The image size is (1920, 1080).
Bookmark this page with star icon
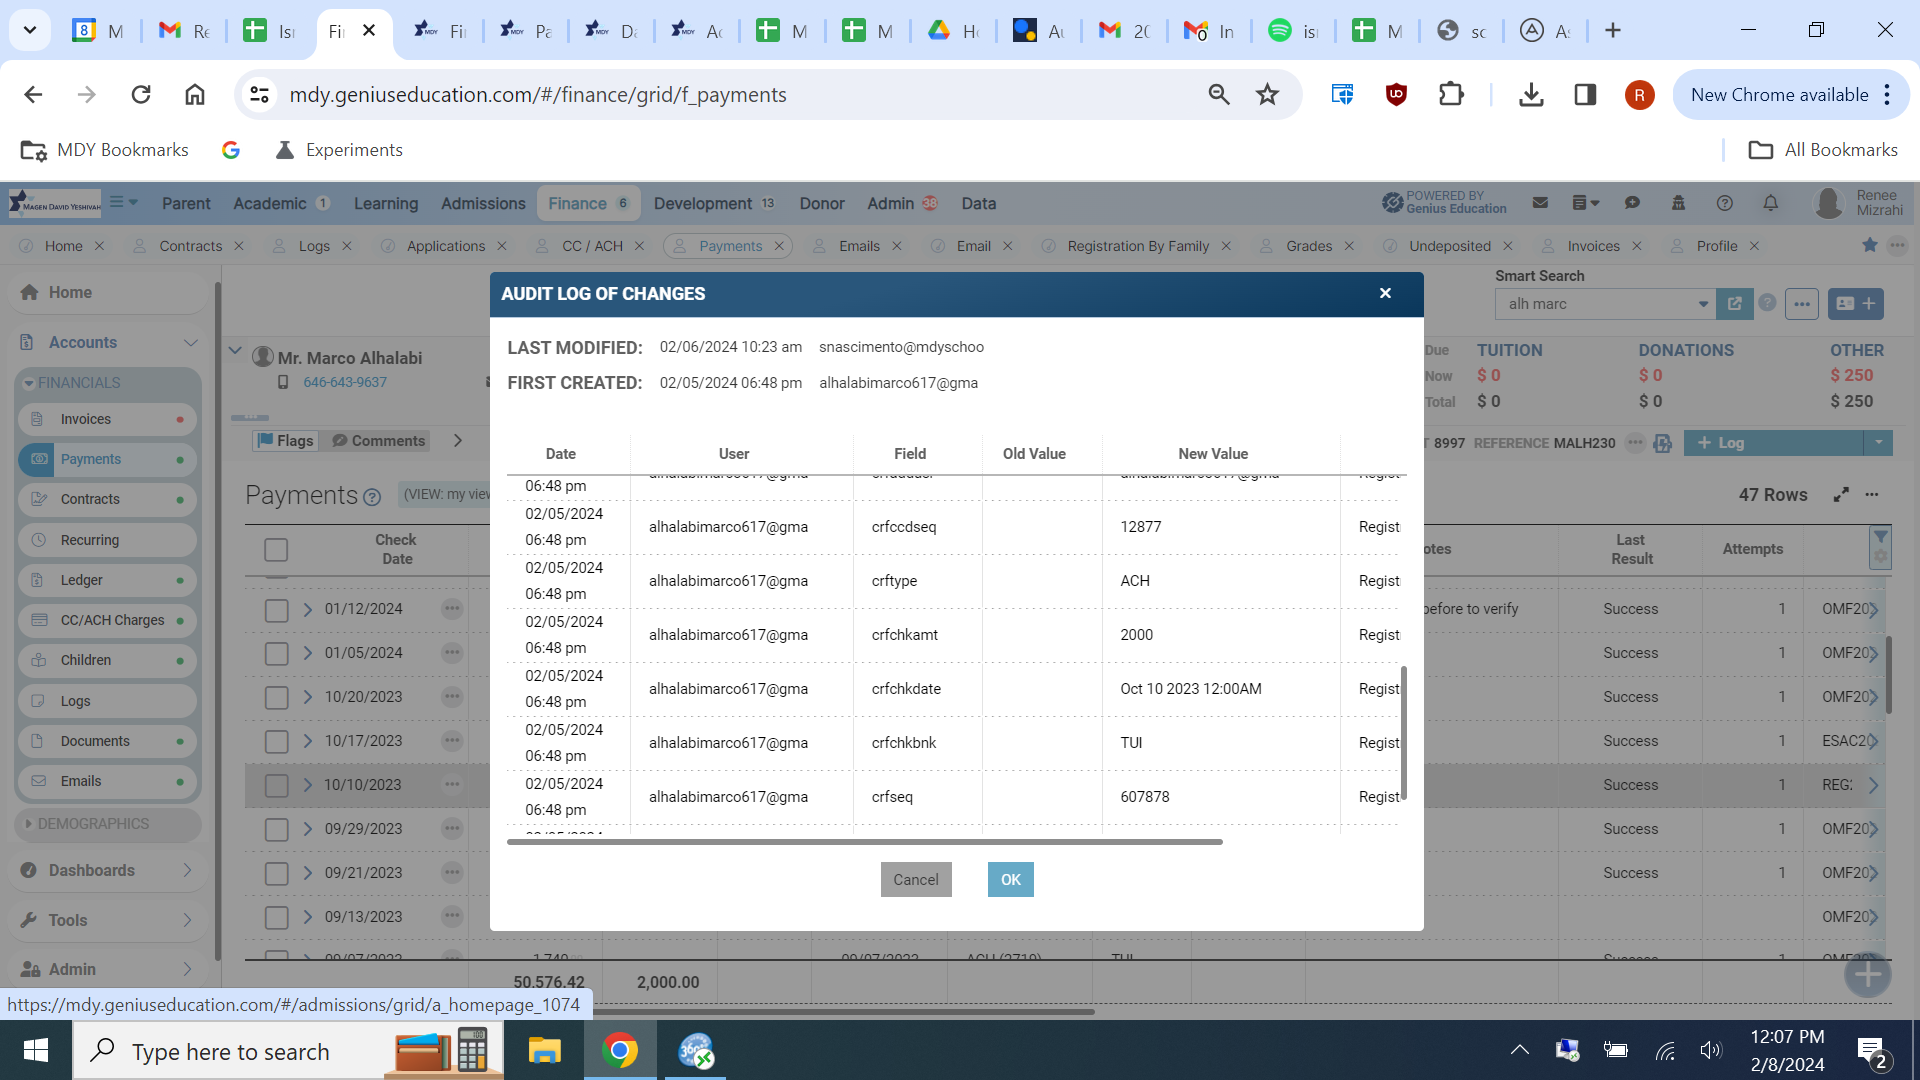(1267, 95)
